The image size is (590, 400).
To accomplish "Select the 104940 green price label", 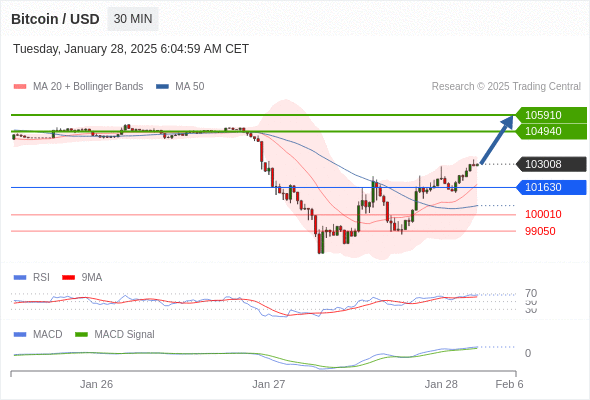I will coord(551,131).
